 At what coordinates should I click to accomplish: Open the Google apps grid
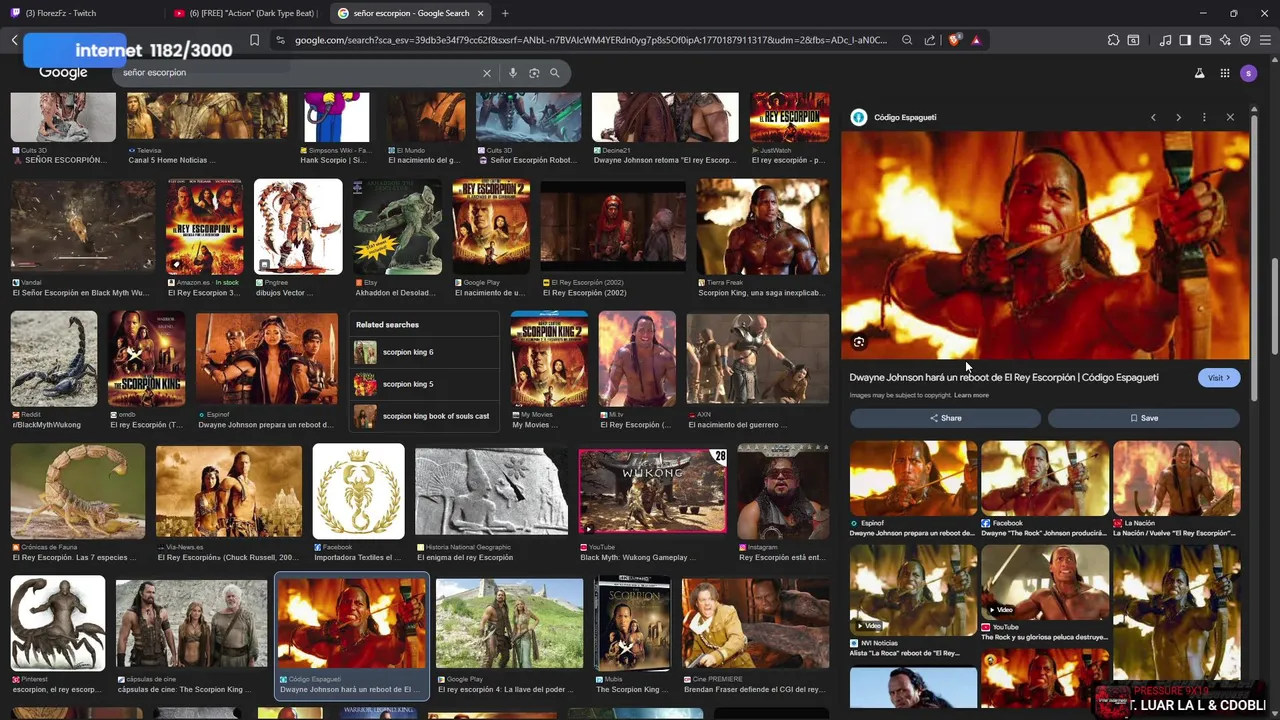click(x=1225, y=73)
